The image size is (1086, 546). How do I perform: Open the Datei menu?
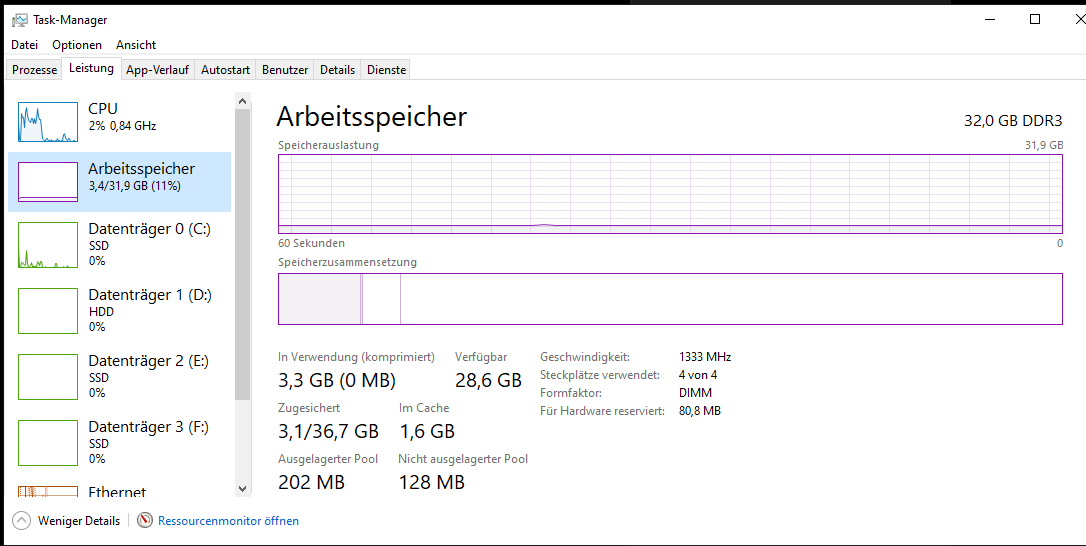[x=24, y=45]
